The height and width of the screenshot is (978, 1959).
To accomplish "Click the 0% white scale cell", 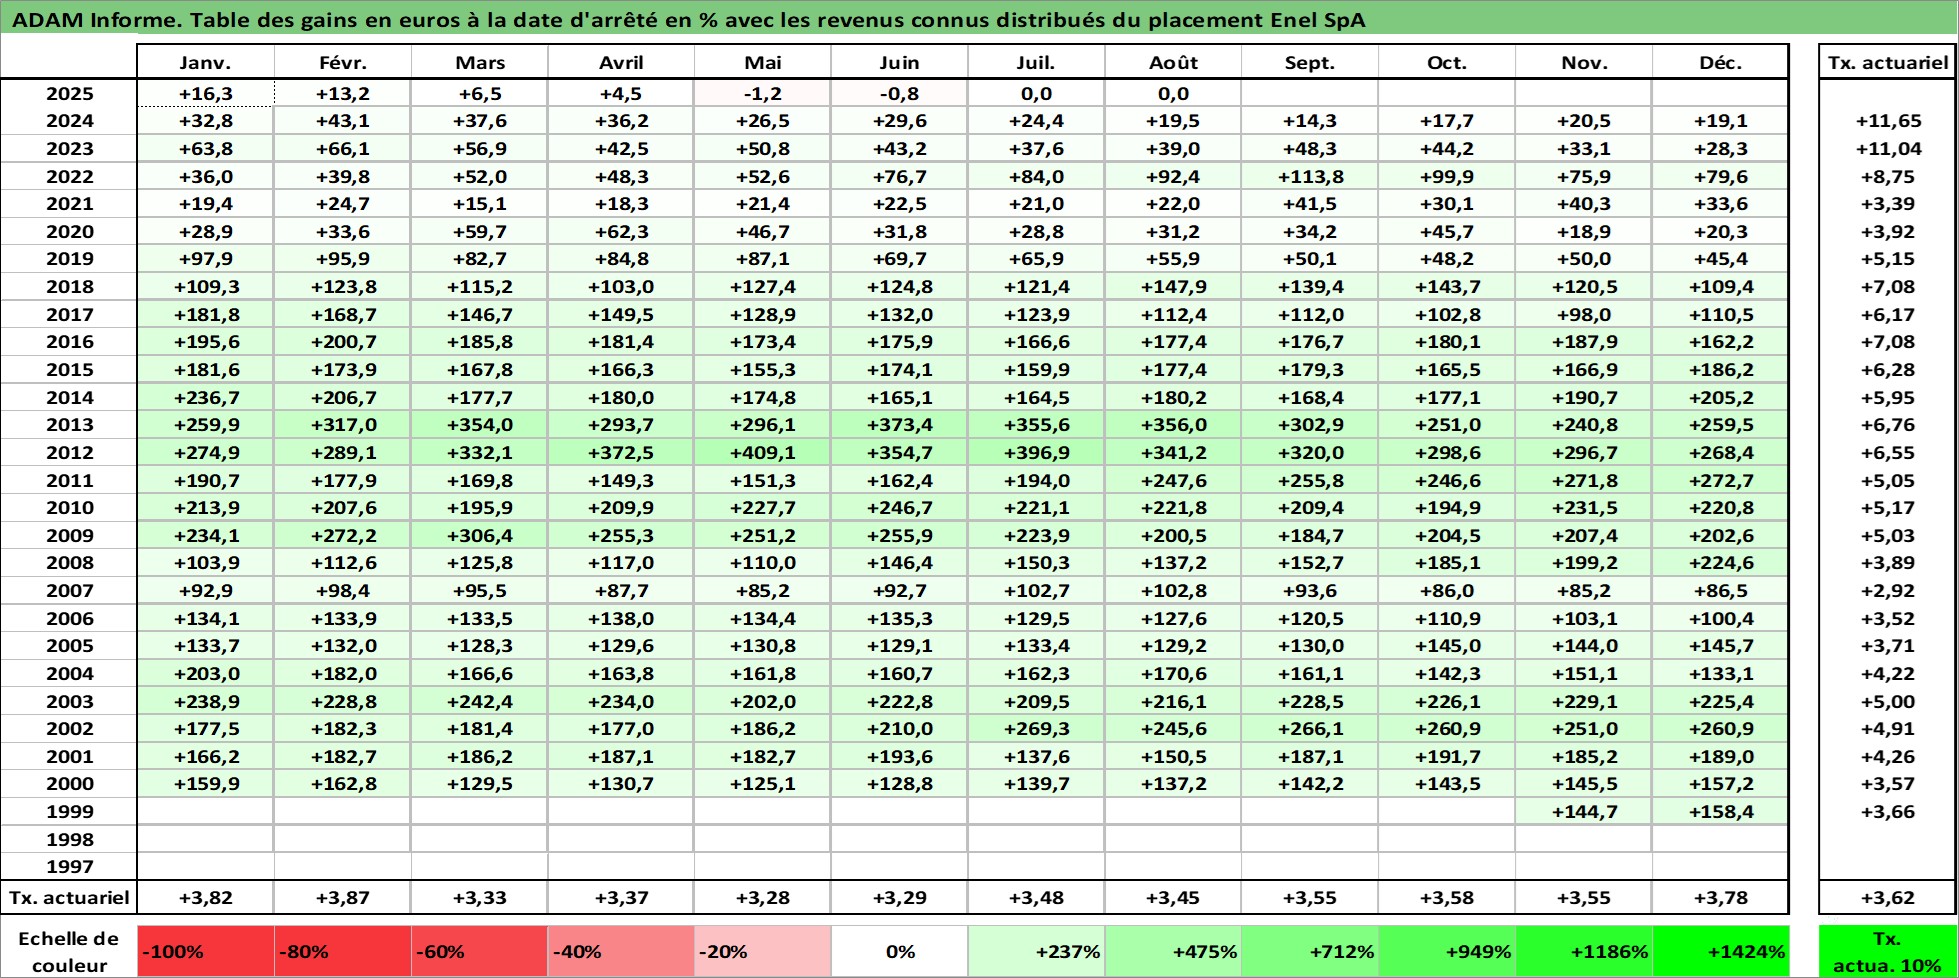I will (899, 952).
